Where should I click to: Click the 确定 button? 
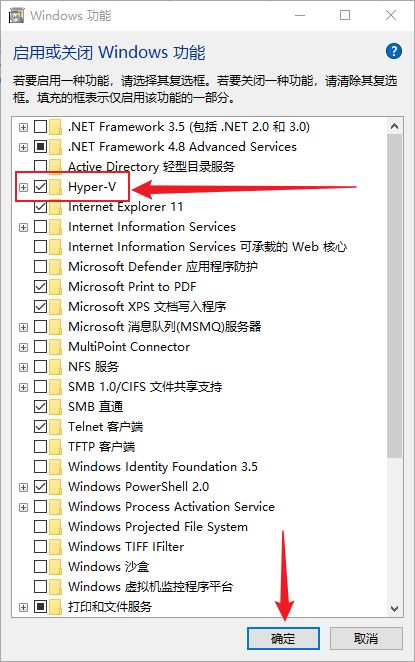pyautogui.click(x=283, y=638)
